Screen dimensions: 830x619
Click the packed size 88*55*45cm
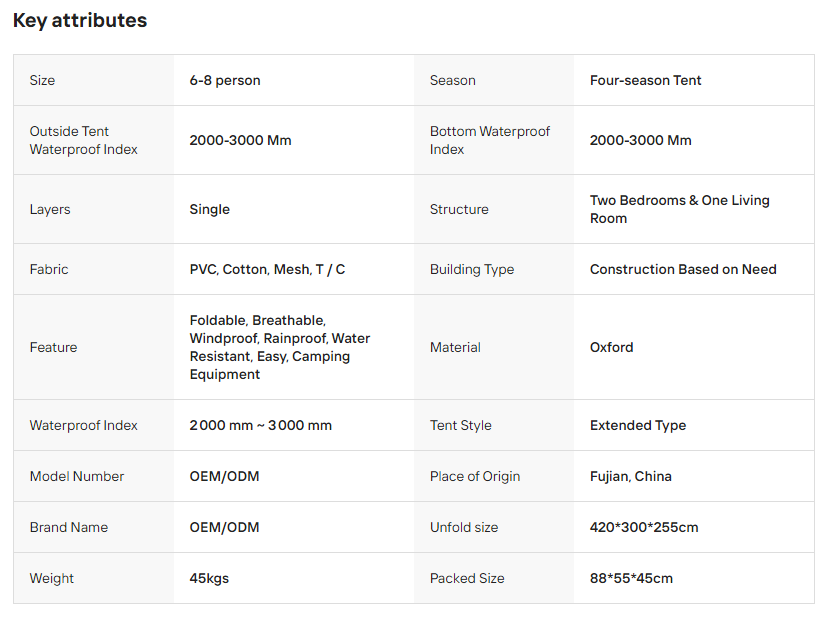click(x=631, y=578)
